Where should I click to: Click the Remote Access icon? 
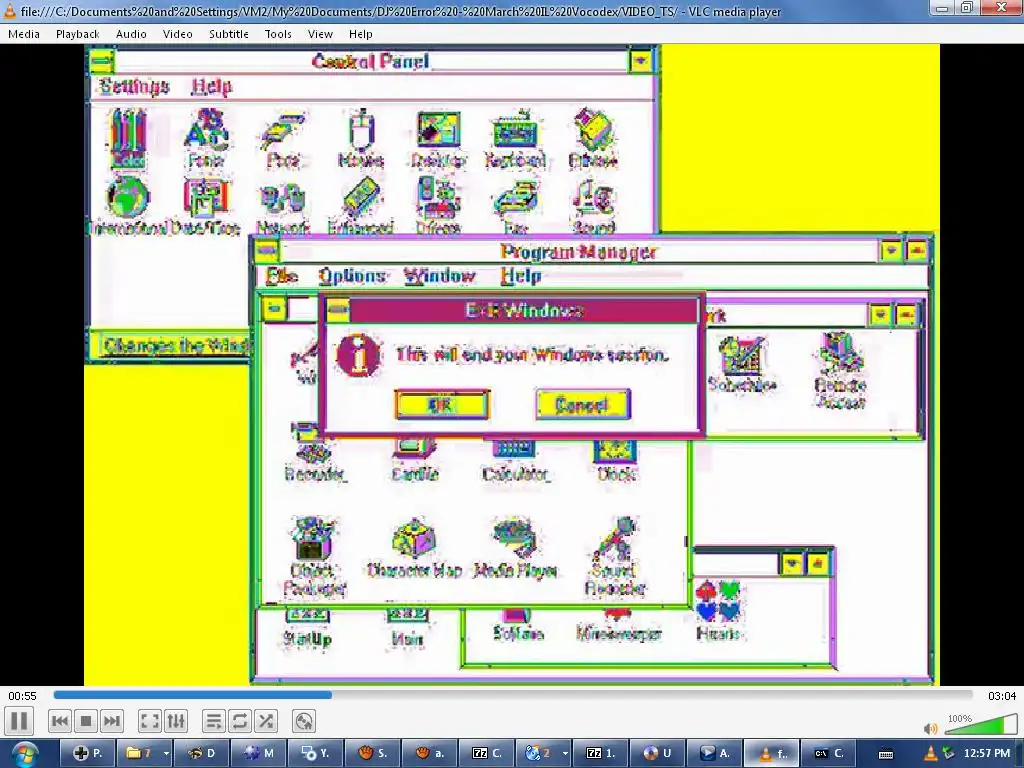pos(840,370)
